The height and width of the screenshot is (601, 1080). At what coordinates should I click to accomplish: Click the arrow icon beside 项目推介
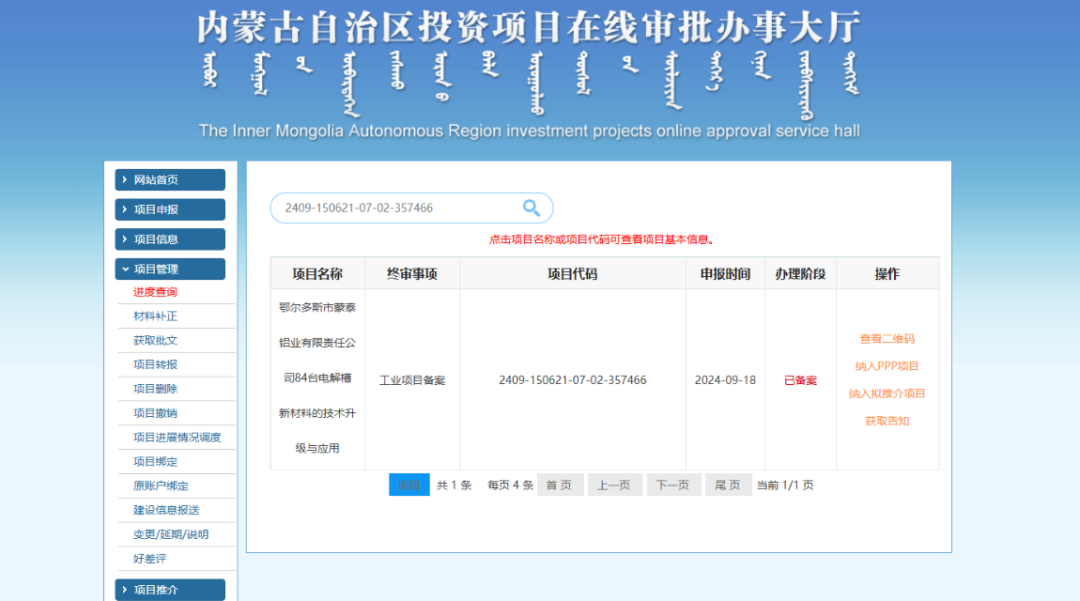[x=124, y=589]
